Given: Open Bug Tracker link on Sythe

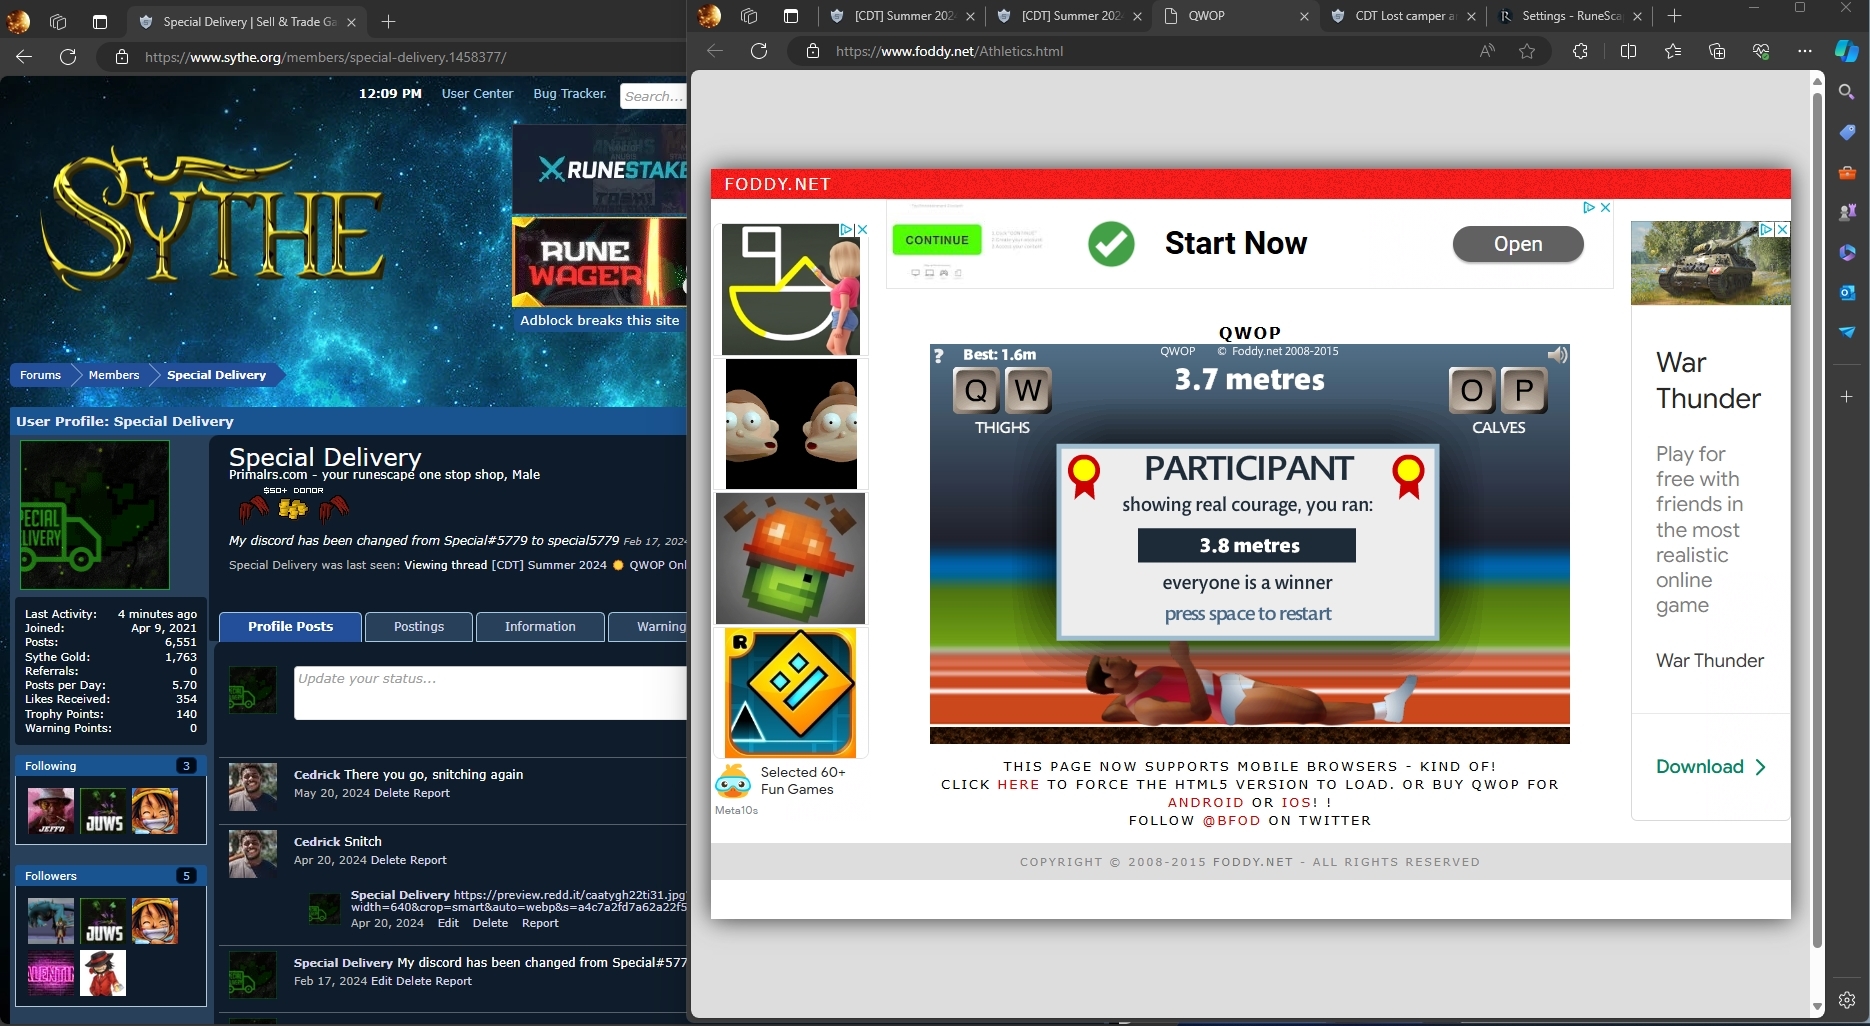Looking at the screenshot, I should tap(570, 93).
